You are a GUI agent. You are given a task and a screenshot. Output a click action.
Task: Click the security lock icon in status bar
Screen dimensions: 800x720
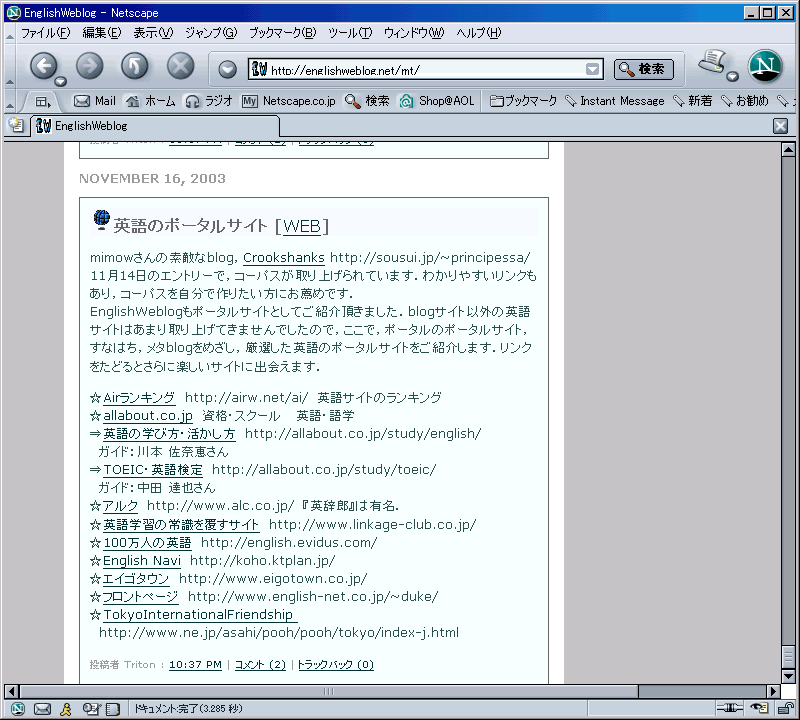pyautogui.click(x=785, y=708)
